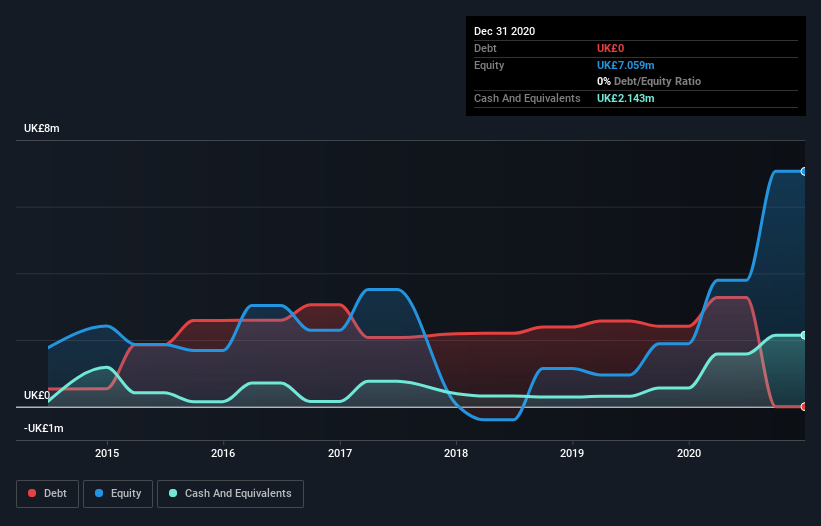821x526 pixels.
Task: Click the UK£7.059m equity value in tooltip
Action: [626, 65]
